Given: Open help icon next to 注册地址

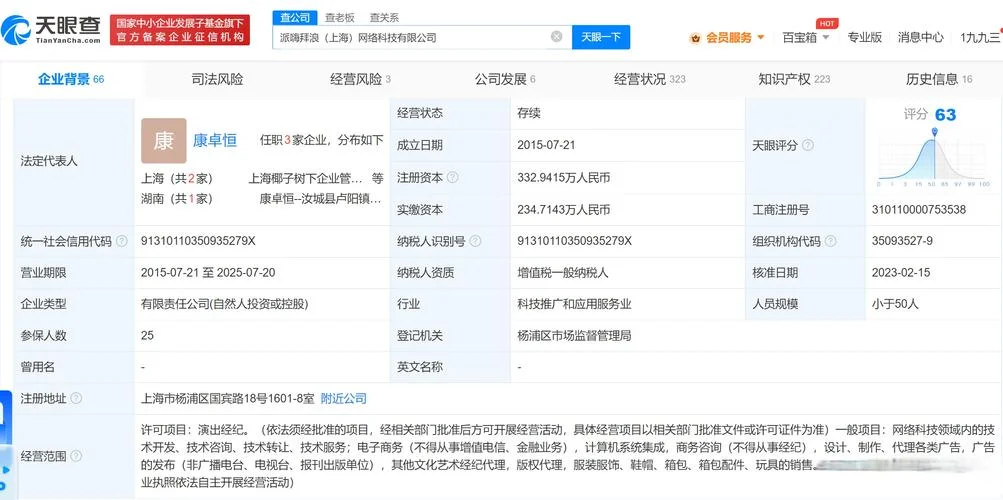Looking at the screenshot, I should pos(75,398).
